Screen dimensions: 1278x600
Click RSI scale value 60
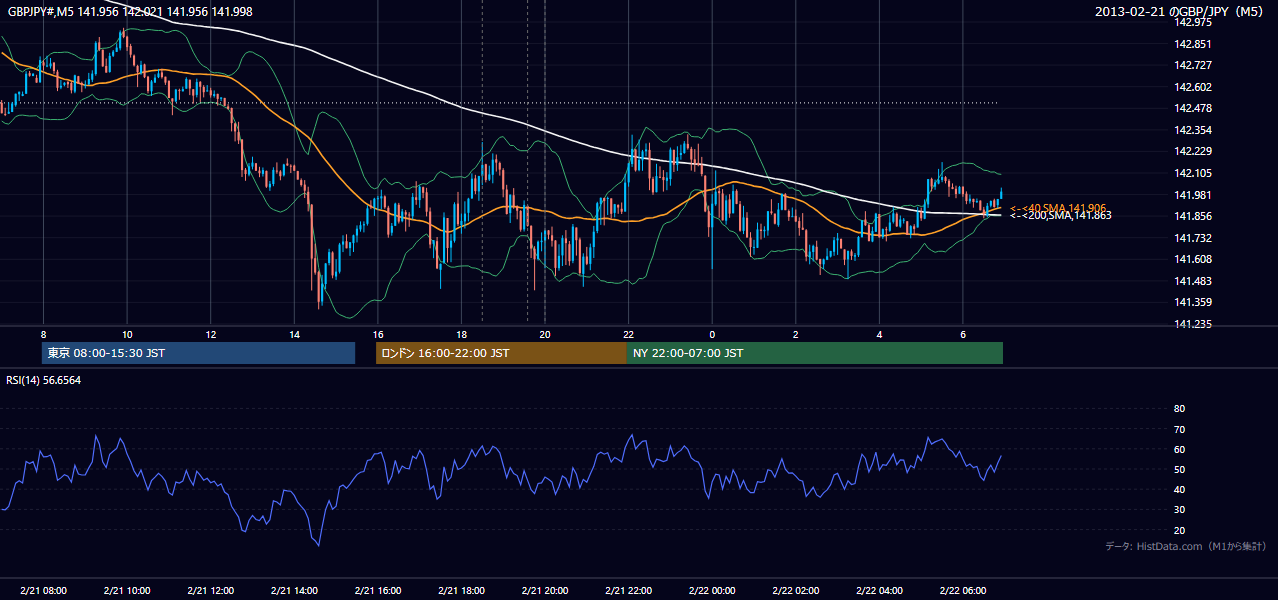[1179, 449]
